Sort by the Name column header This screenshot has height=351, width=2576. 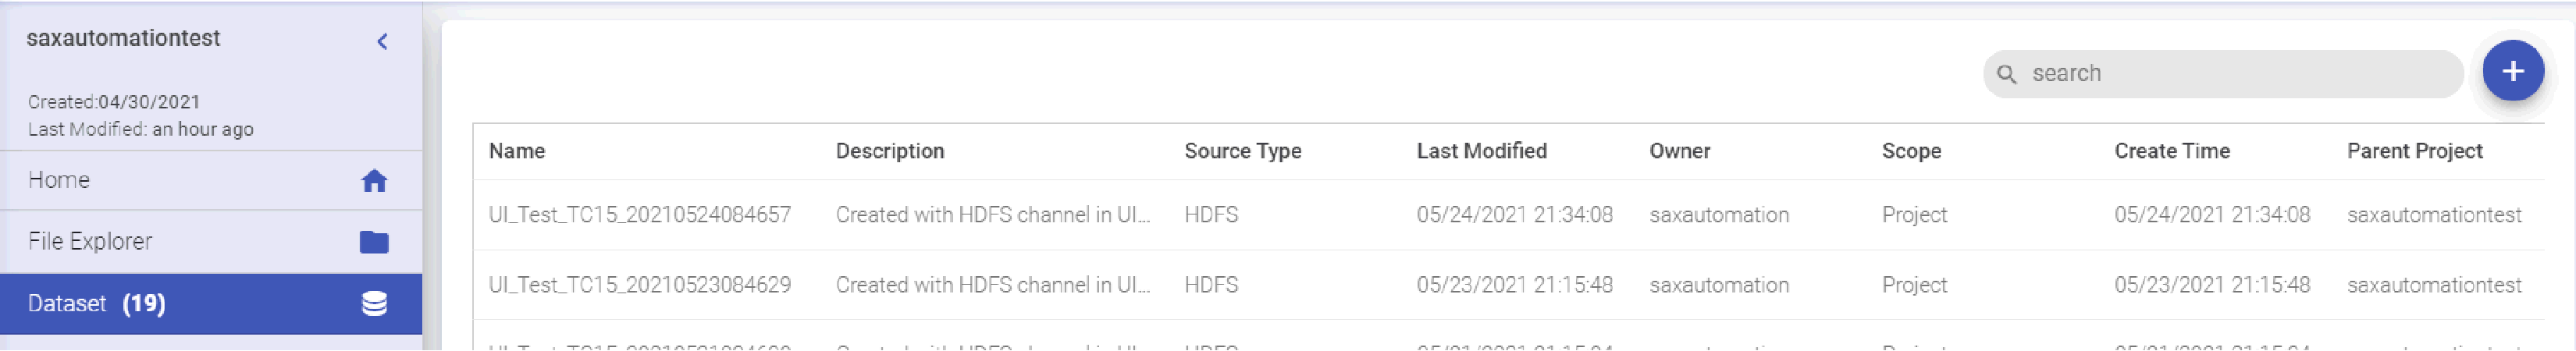pyautogui.click(x=517, y=151)
